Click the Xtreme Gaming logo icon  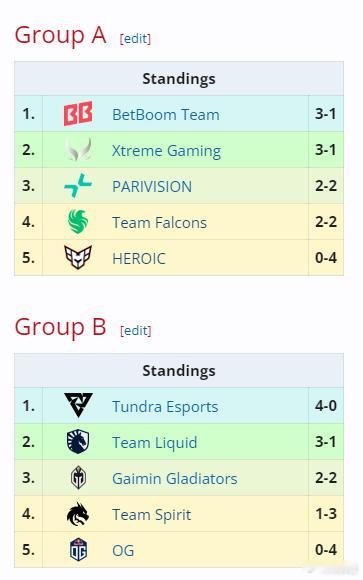tap(78, 149)
